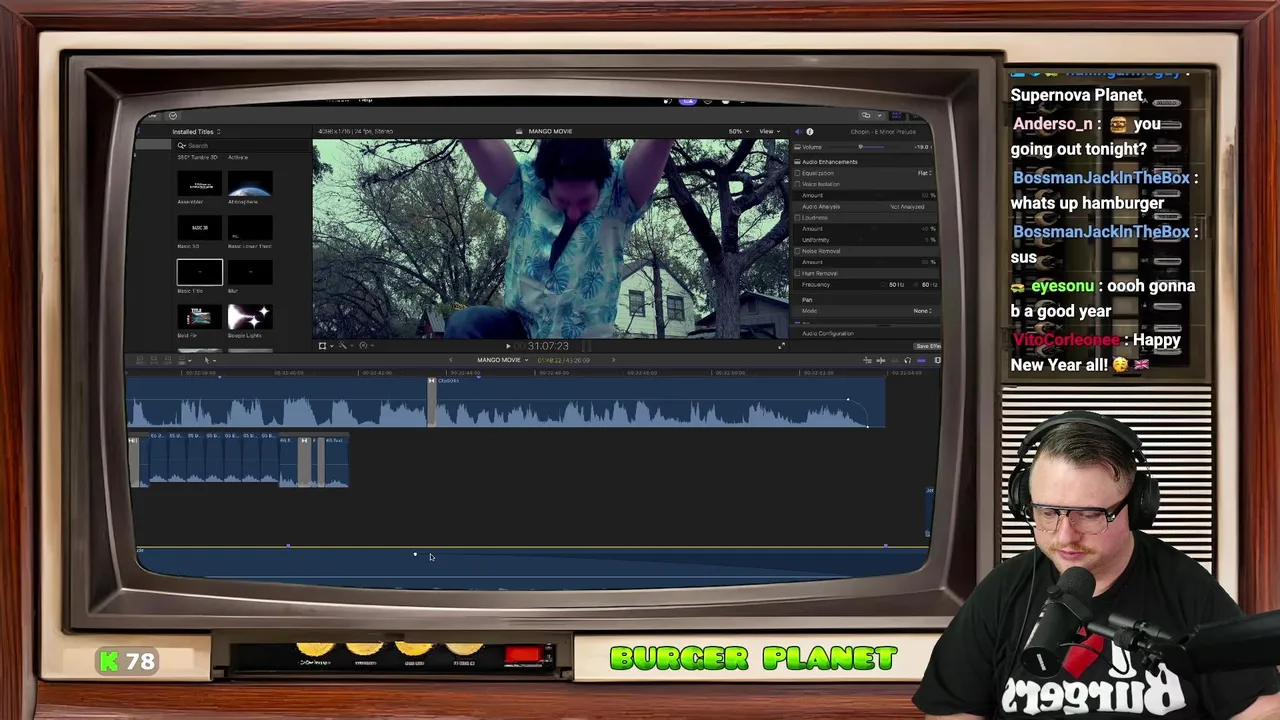This screenshot has height=720, width=1280.
Task: Select the Basic Lower Third thumbnail
Action: [x=249, y=228]
